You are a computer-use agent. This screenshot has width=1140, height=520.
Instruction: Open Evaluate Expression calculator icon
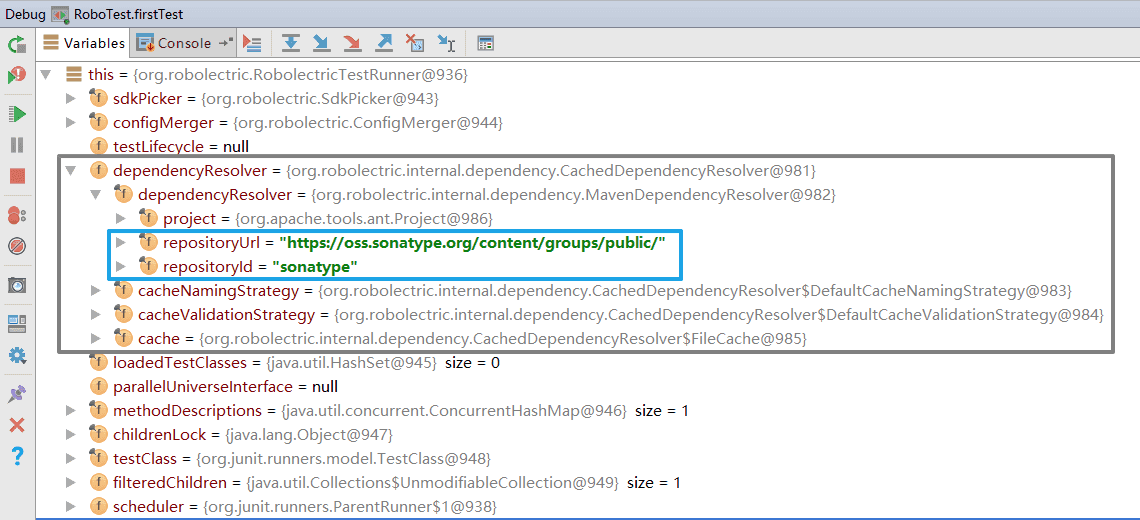(486, 44)
